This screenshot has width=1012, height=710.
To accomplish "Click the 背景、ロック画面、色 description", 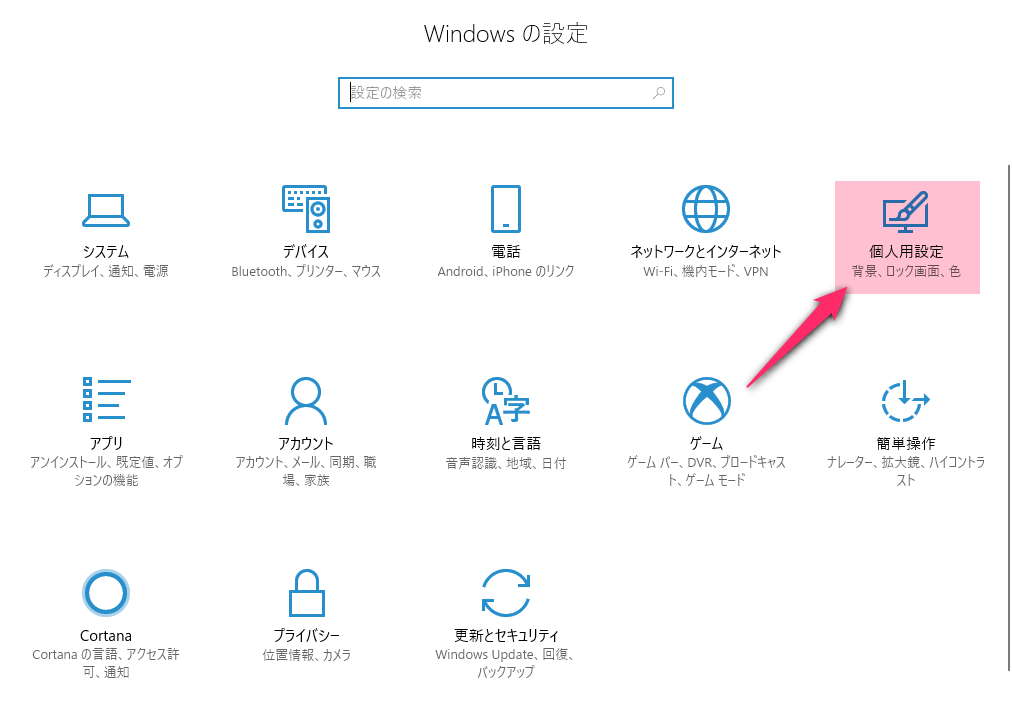I will 906,271.
